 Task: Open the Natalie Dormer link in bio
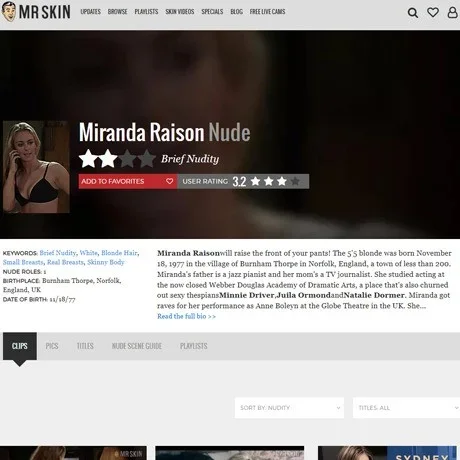click(x=374, y=295)
